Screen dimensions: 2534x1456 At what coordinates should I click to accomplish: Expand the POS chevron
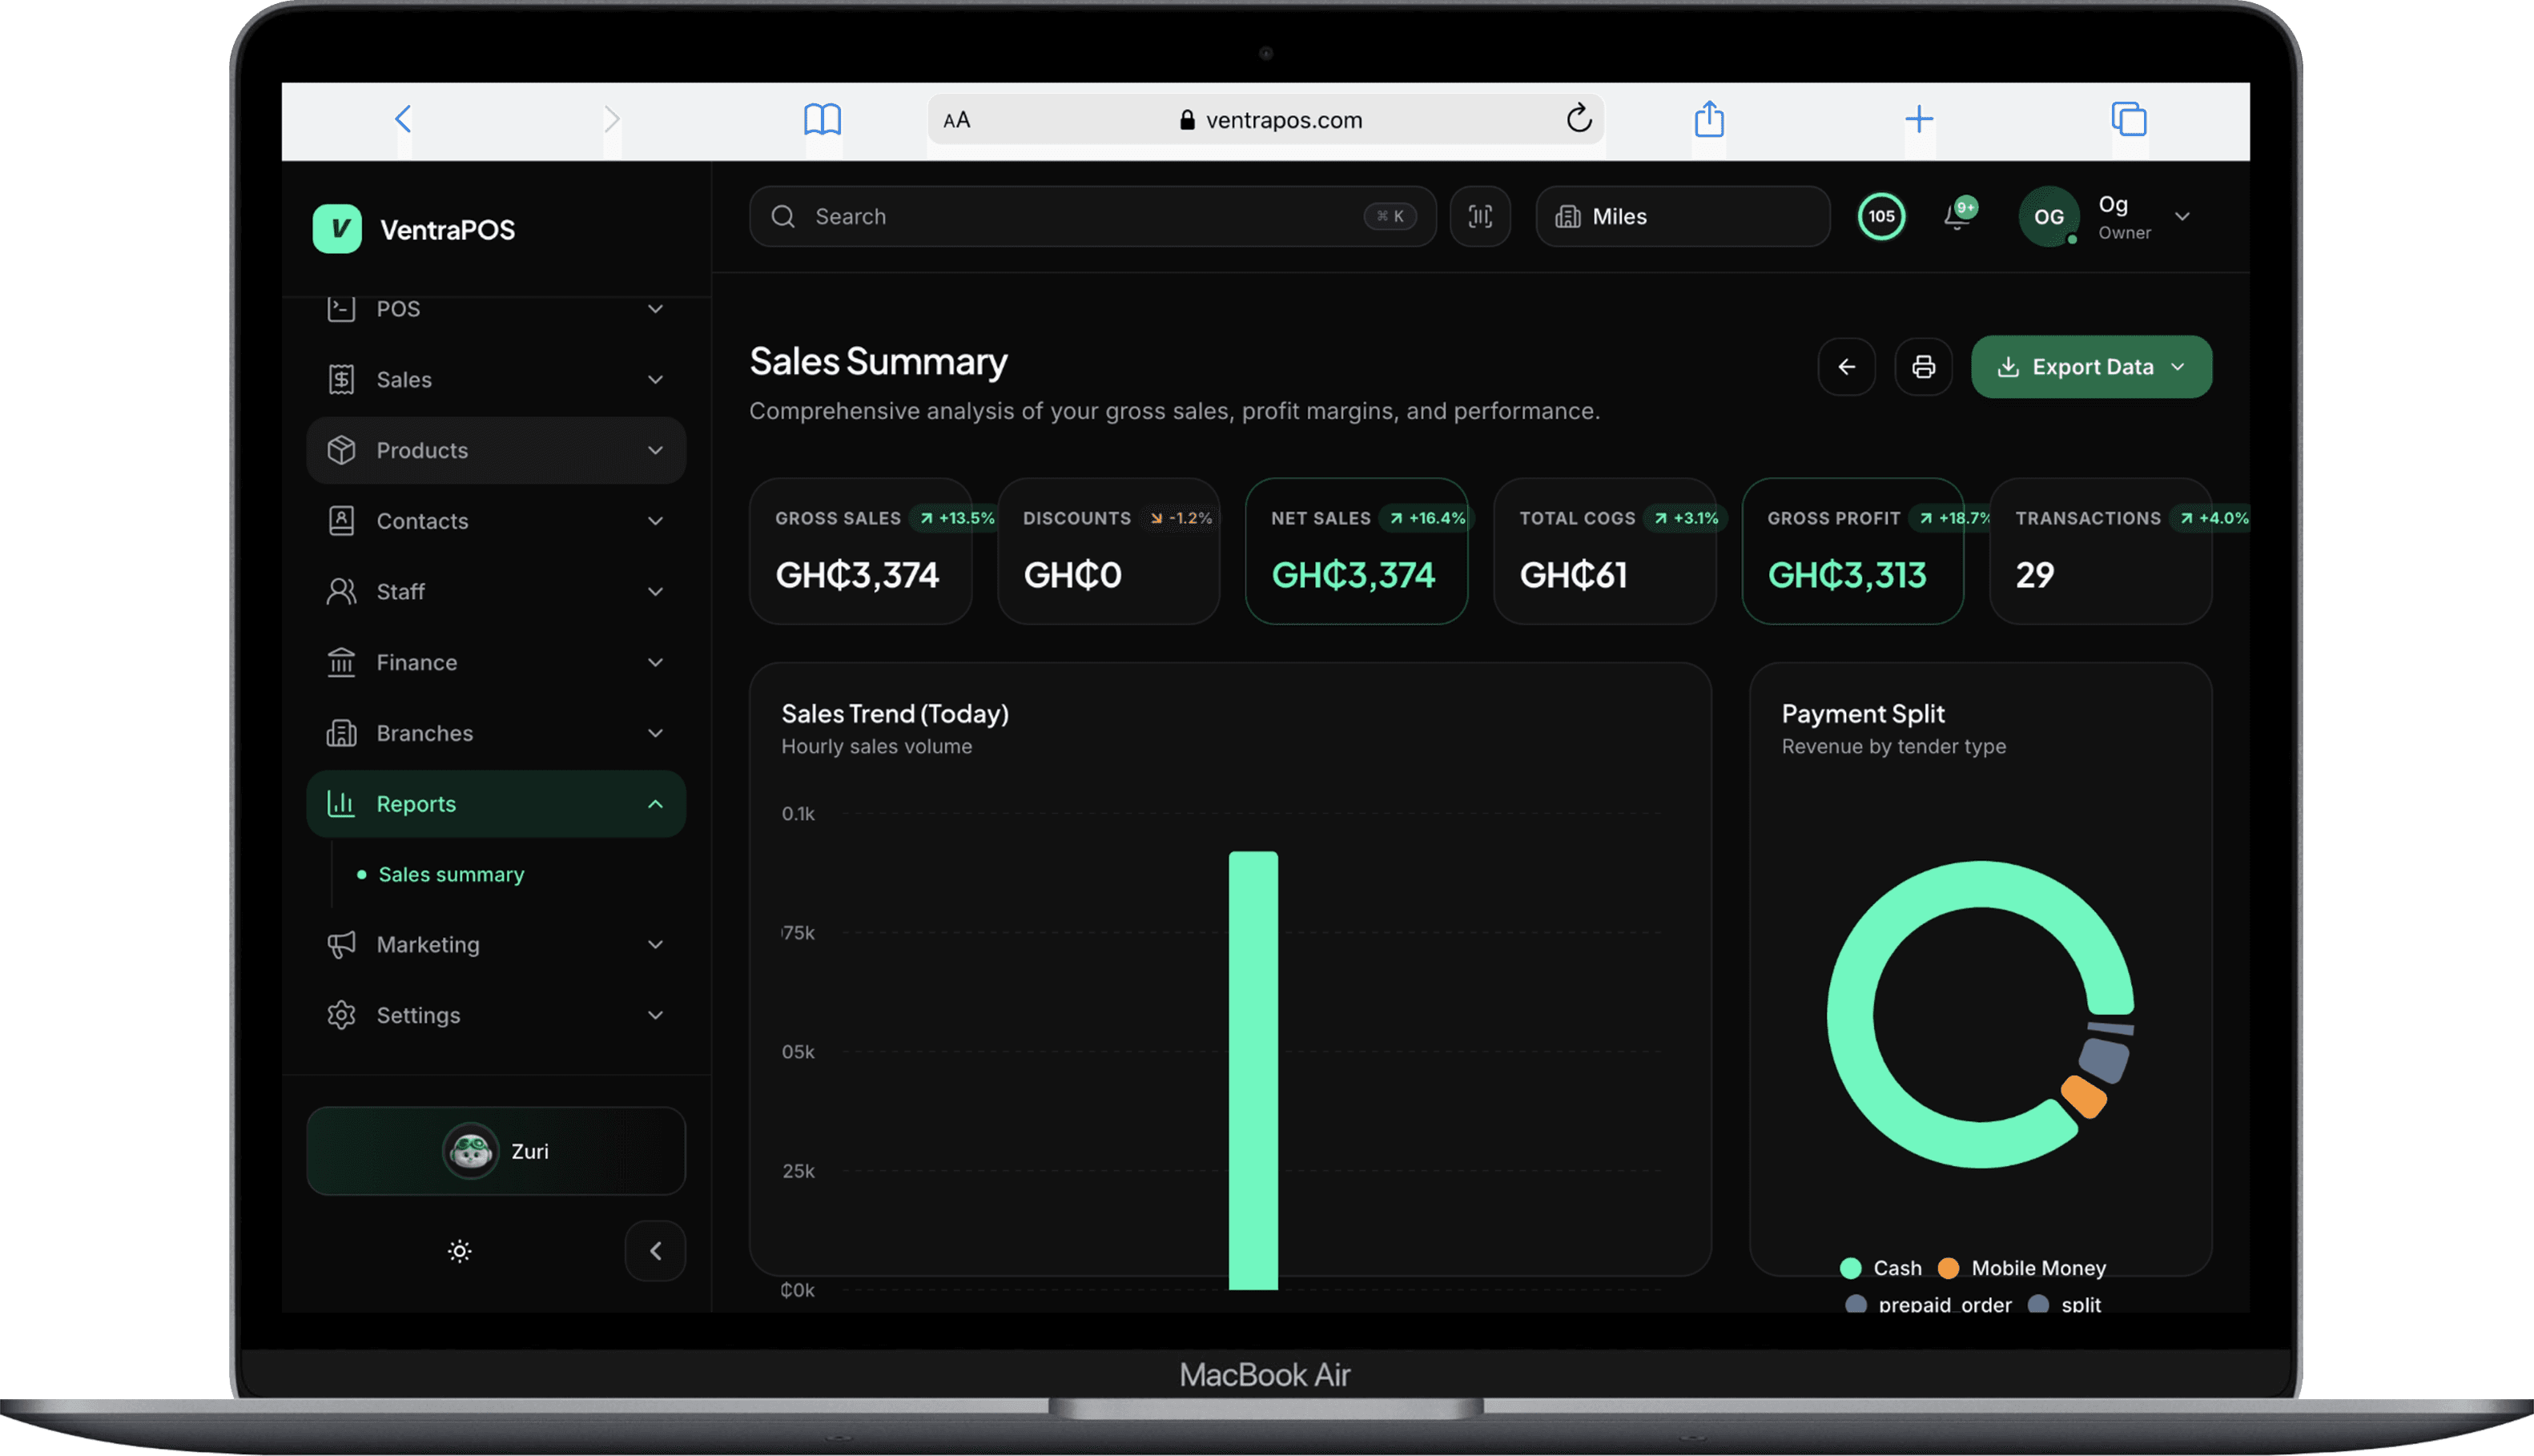click(x=655, y=309)
